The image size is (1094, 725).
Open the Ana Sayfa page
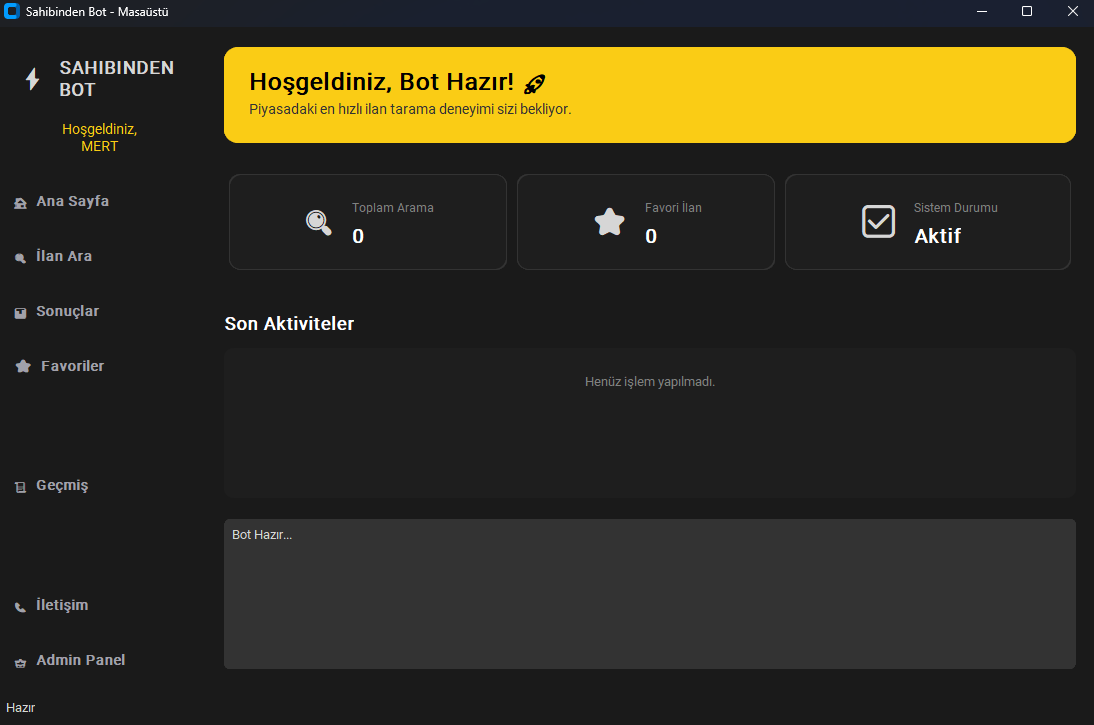tap(73, 201)
